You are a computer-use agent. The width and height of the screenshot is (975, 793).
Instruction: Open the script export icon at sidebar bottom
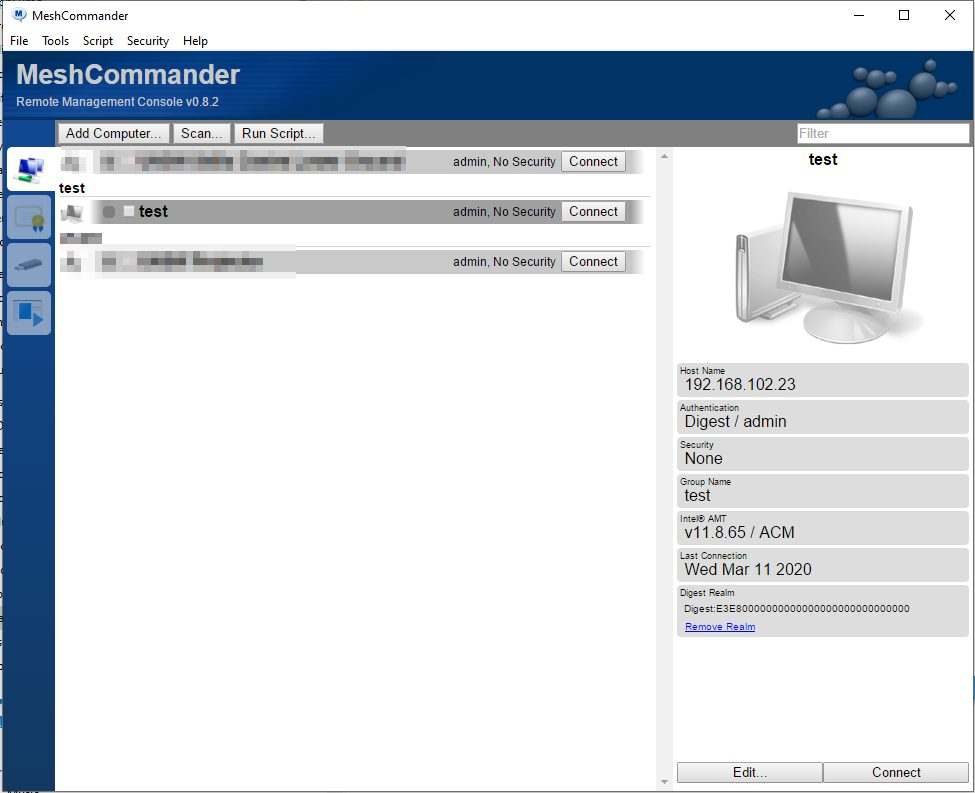29,313
